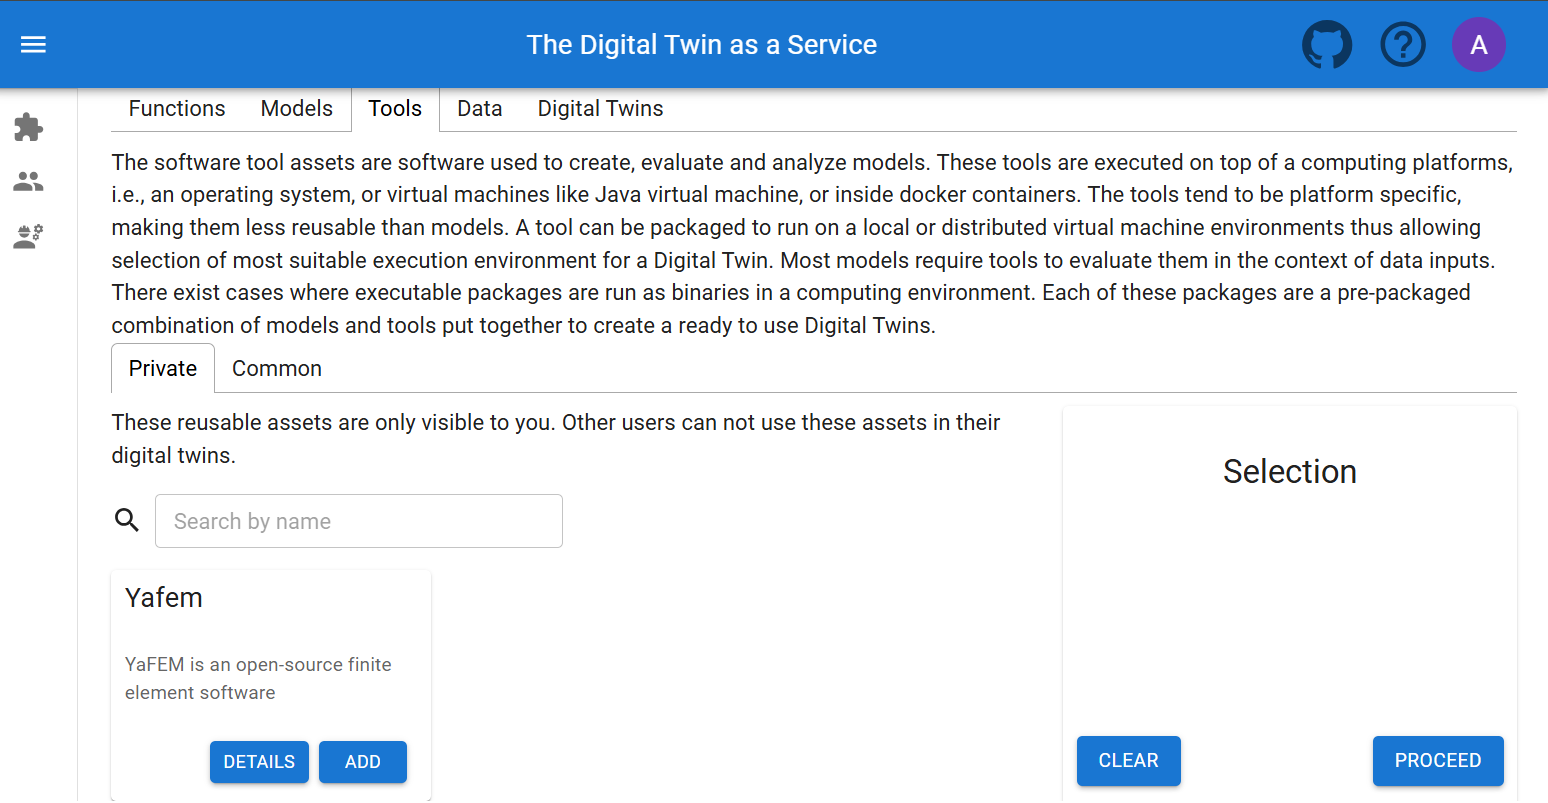Select the Tools tab
The image size is (1548, 803).
pyautogui.click(x=395, y=109)
